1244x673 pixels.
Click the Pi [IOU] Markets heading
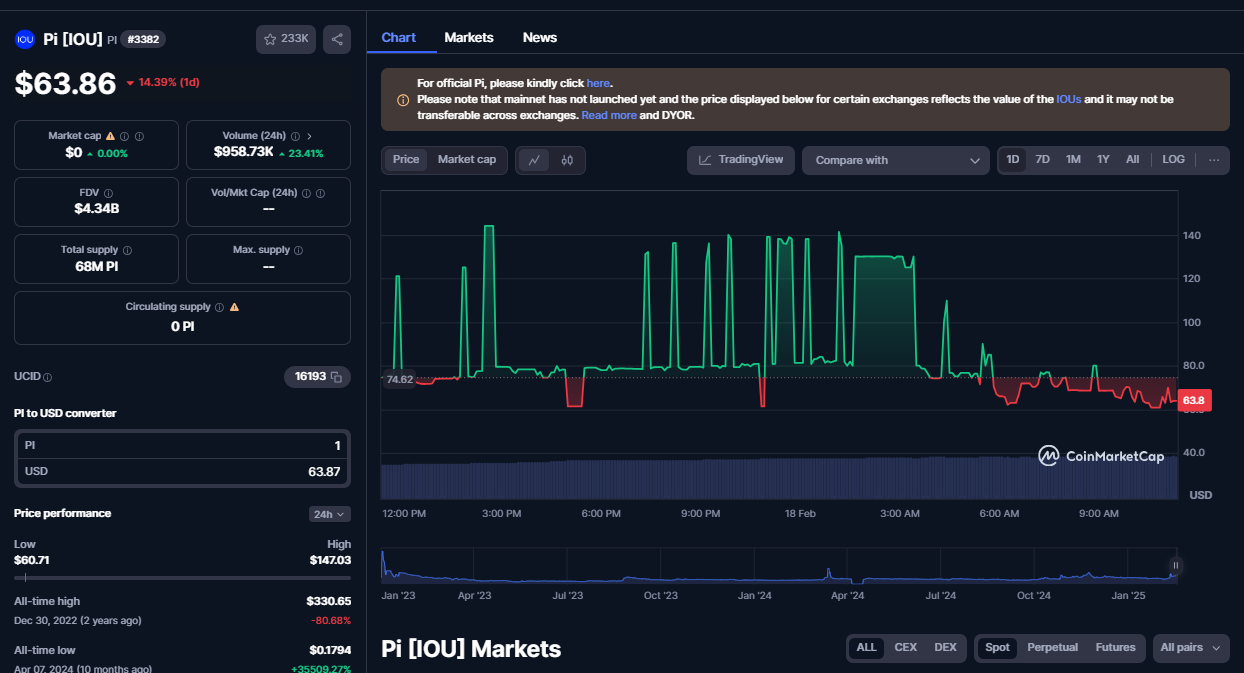click(x=471, y=649)
